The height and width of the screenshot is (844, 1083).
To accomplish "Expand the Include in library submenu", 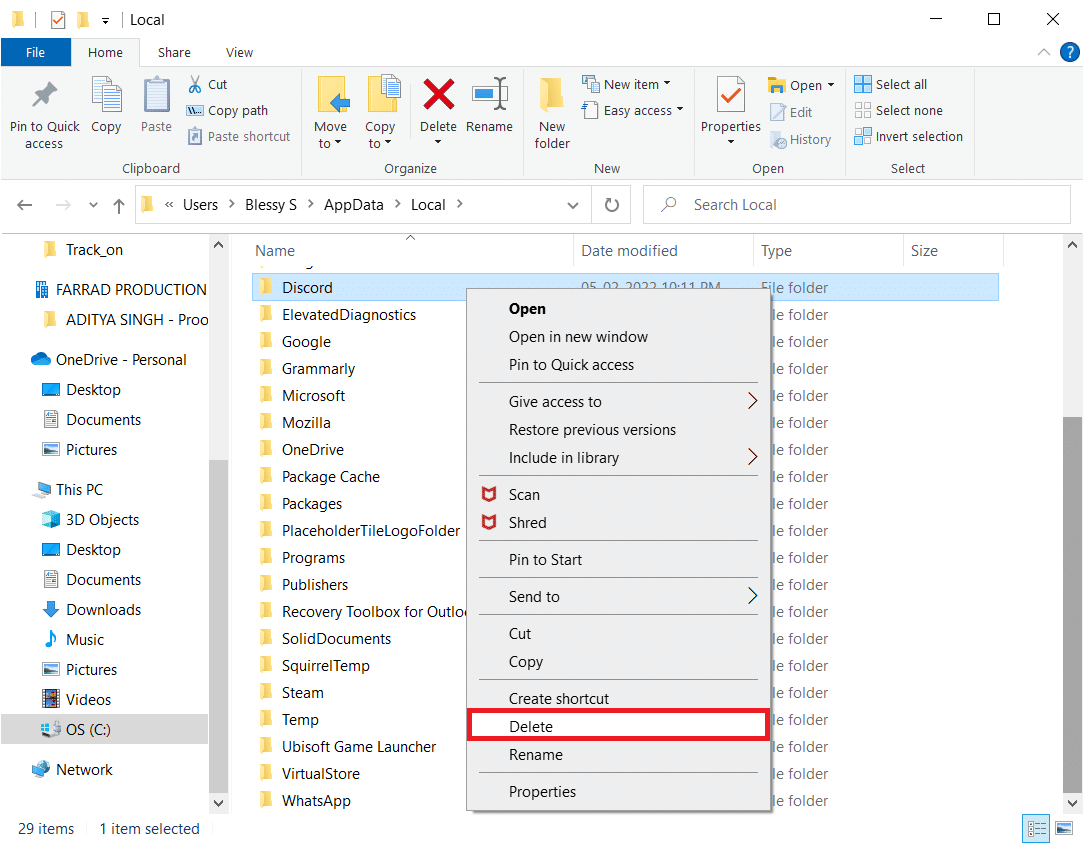I will coord(753,457).
